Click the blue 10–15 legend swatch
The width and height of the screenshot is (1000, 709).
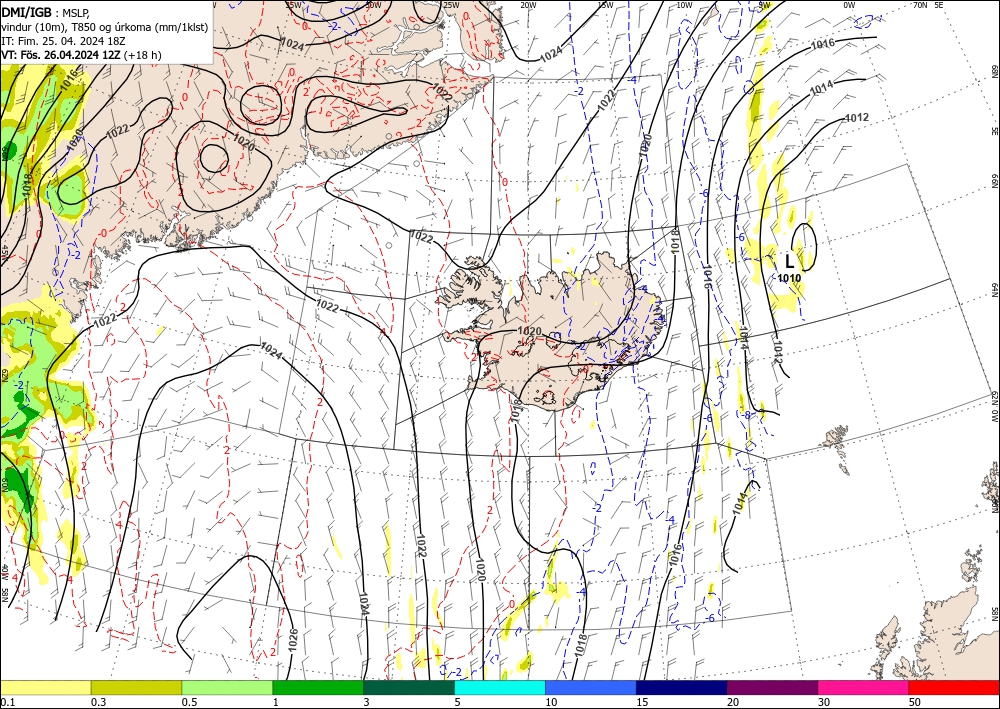[x=591, y=687]
